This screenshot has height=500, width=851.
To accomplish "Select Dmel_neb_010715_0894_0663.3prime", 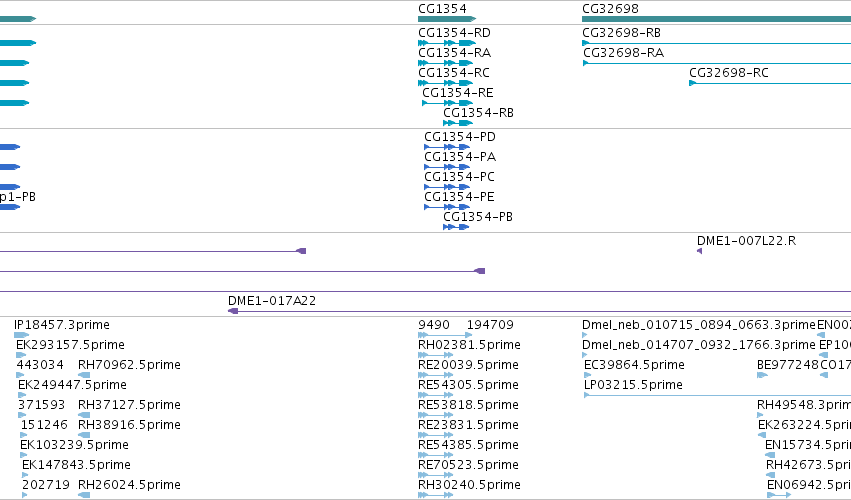I will point(698,325).
